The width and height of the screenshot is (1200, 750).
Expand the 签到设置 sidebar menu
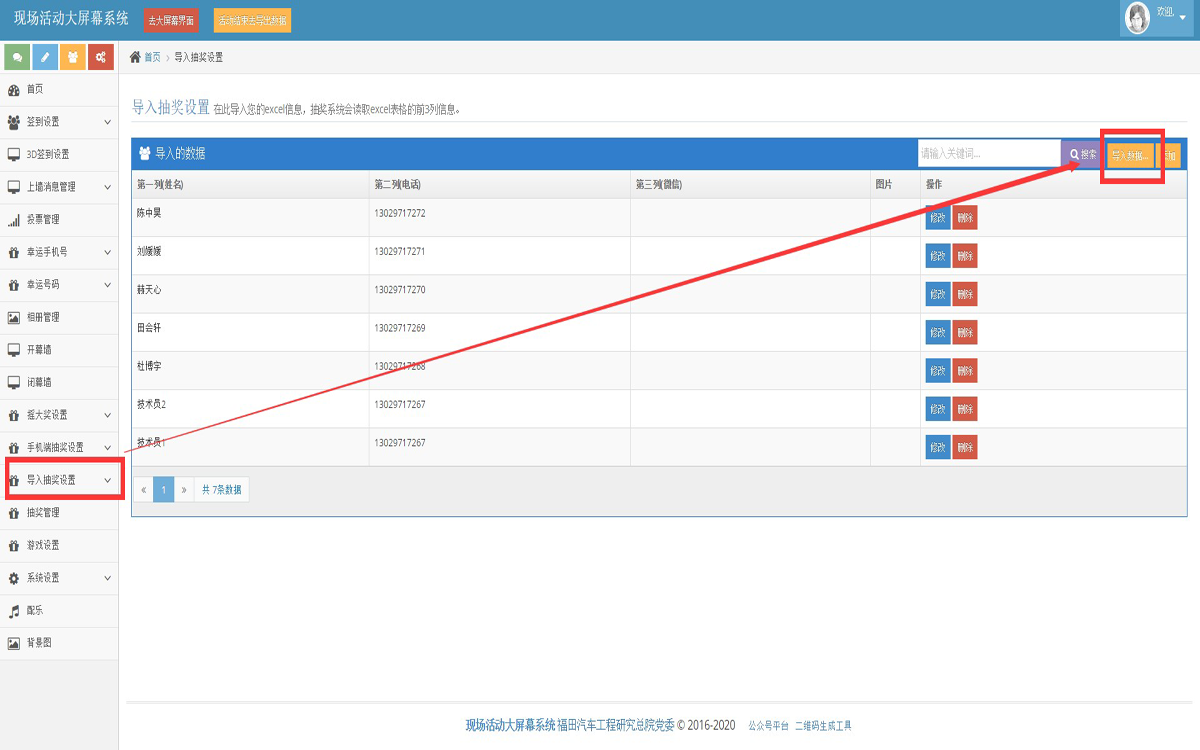click(107, 122)
